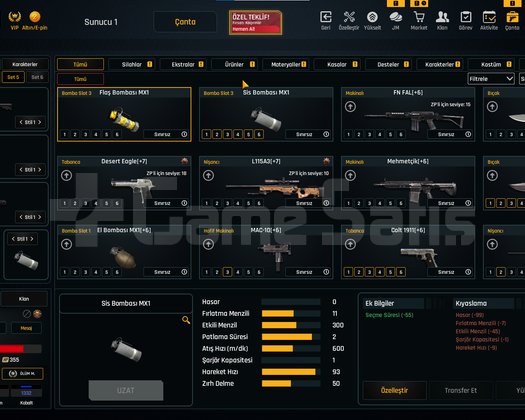Click upgrade arrow on MAC-10[+6]

[208, 244]
